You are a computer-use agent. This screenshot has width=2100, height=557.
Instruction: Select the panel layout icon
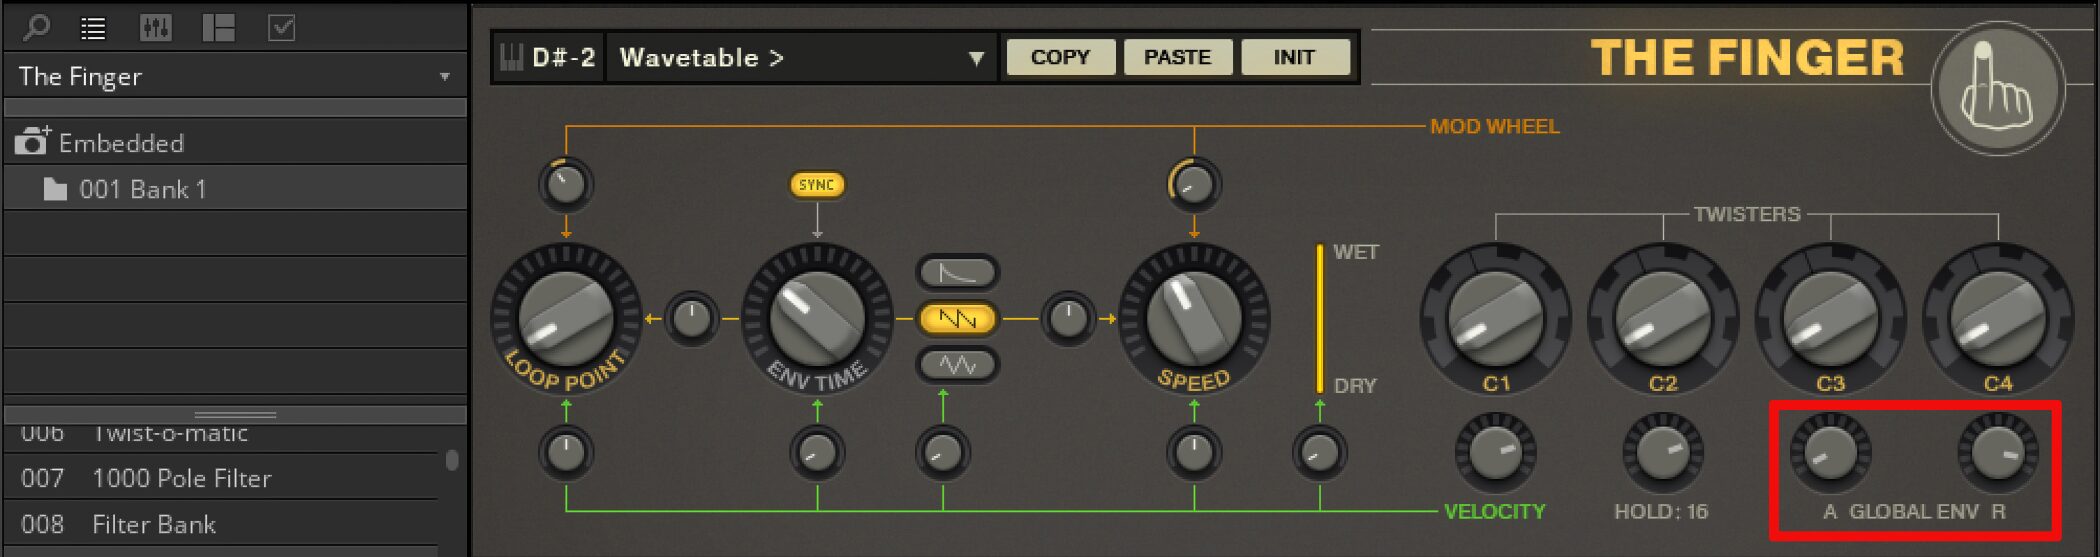click(218, 28)
